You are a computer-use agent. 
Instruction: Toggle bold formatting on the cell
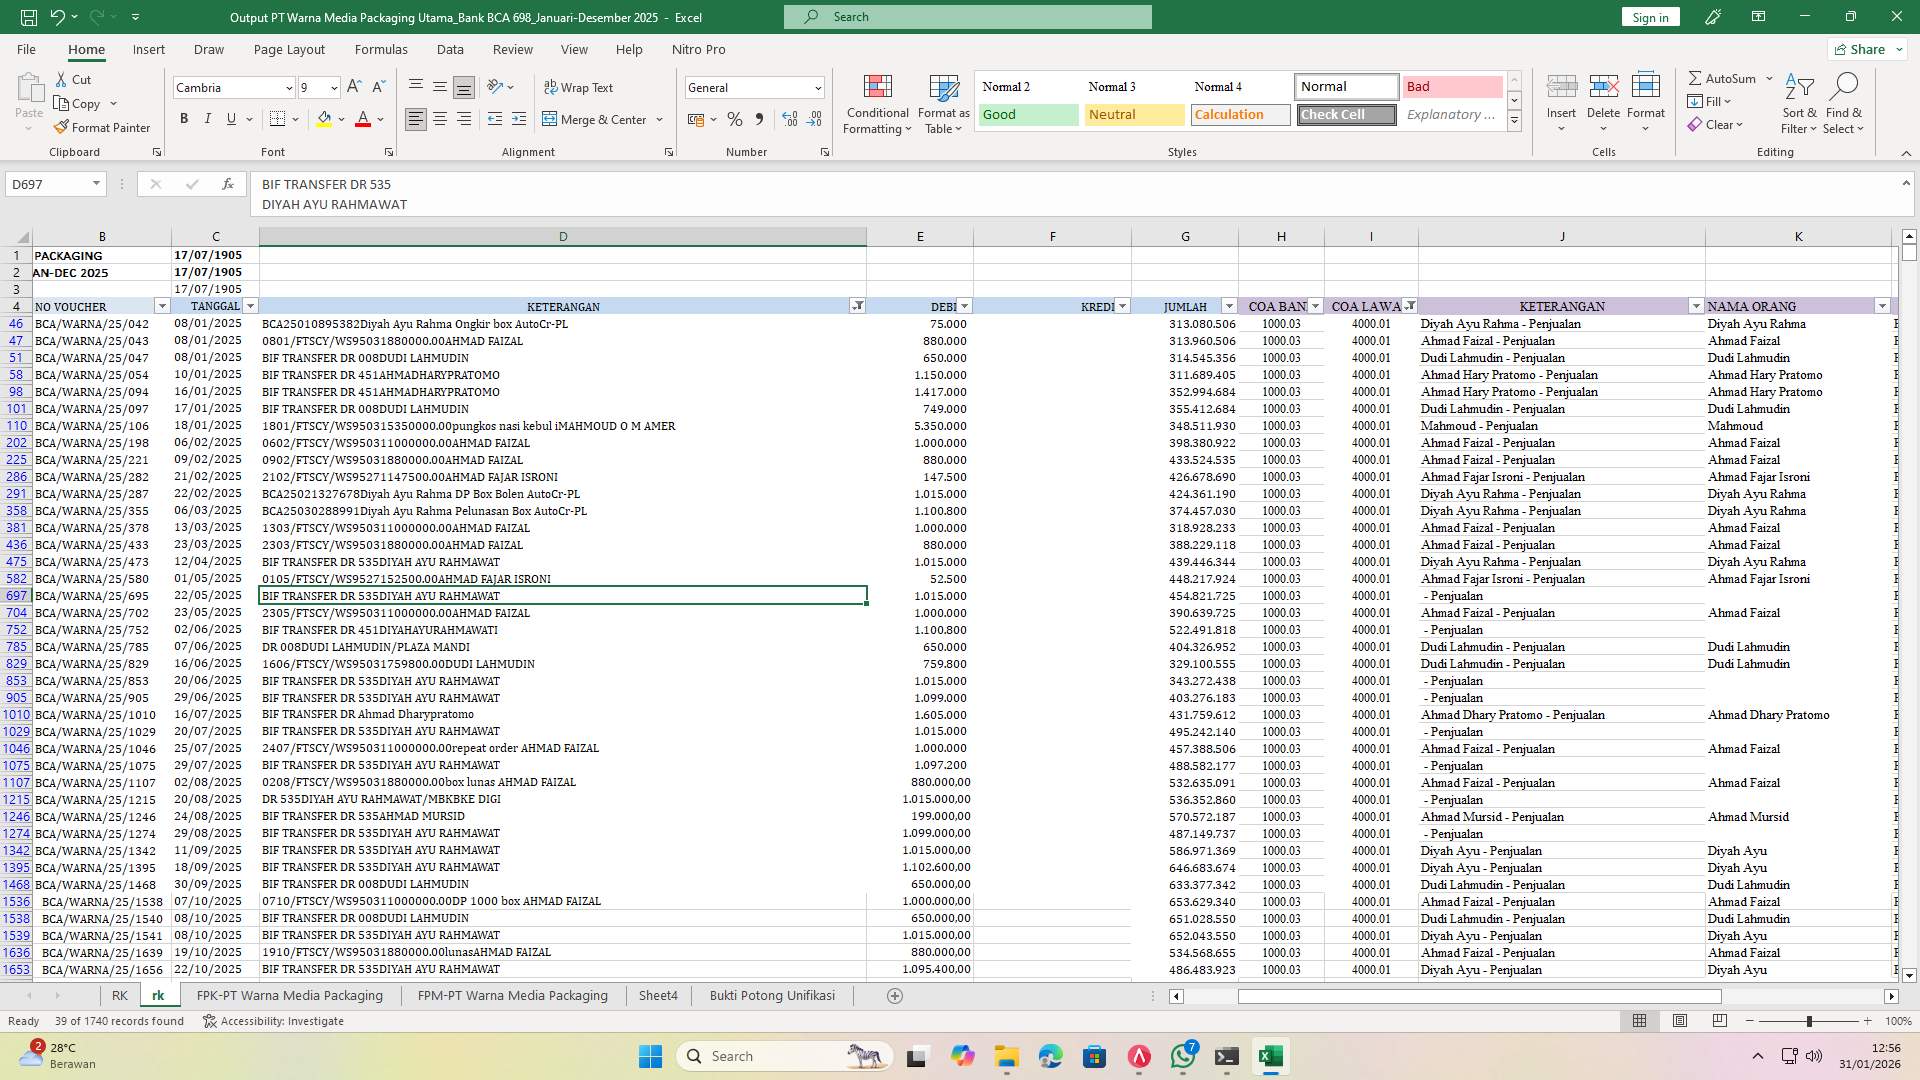(184, 118)
